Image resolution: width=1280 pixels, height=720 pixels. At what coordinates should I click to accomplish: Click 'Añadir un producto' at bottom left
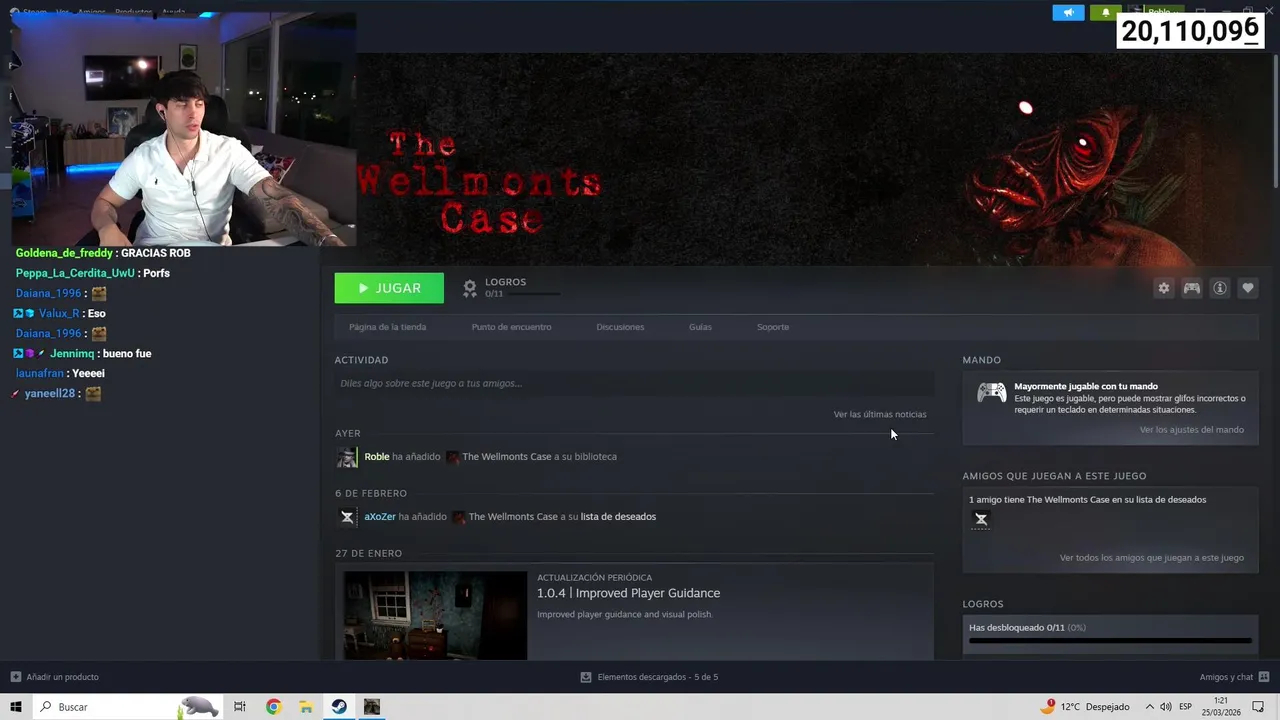pos(55,677)
